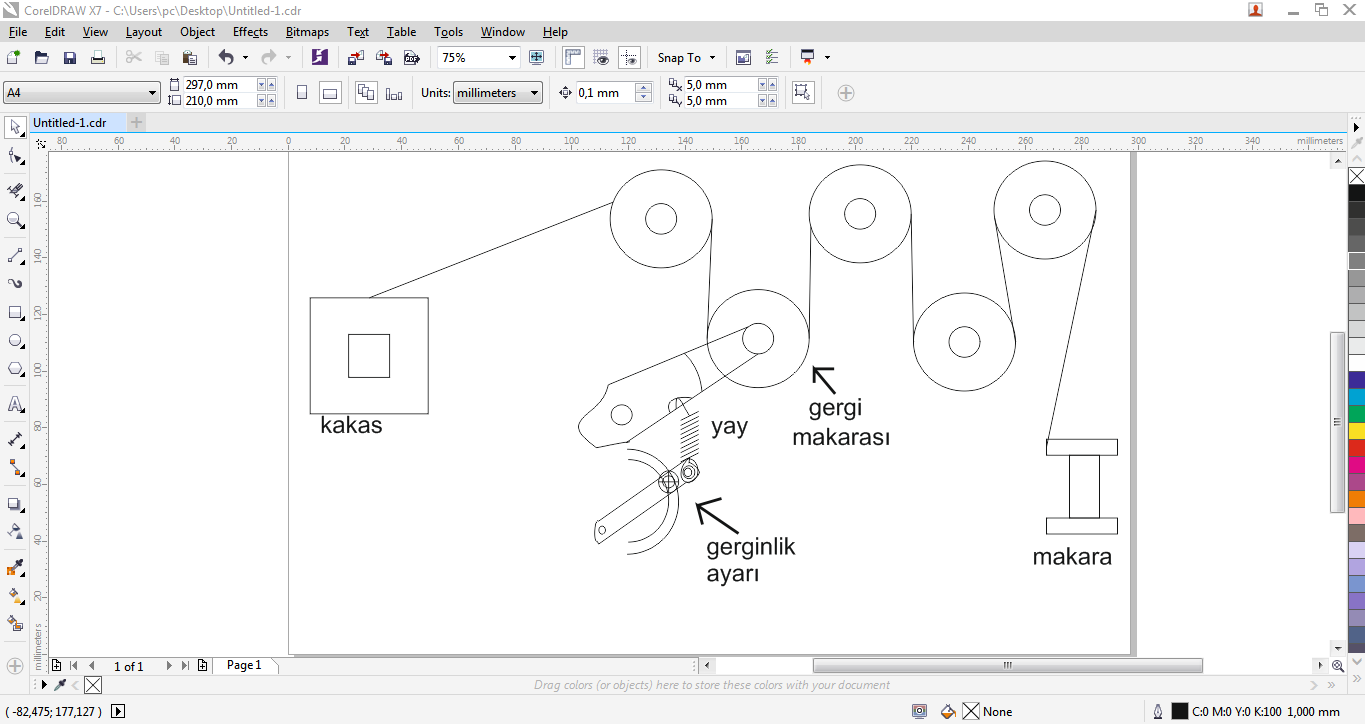Click the nudge distance 0,1 mm field
This screenshot has width=1365, height=724.
(604, 93)
